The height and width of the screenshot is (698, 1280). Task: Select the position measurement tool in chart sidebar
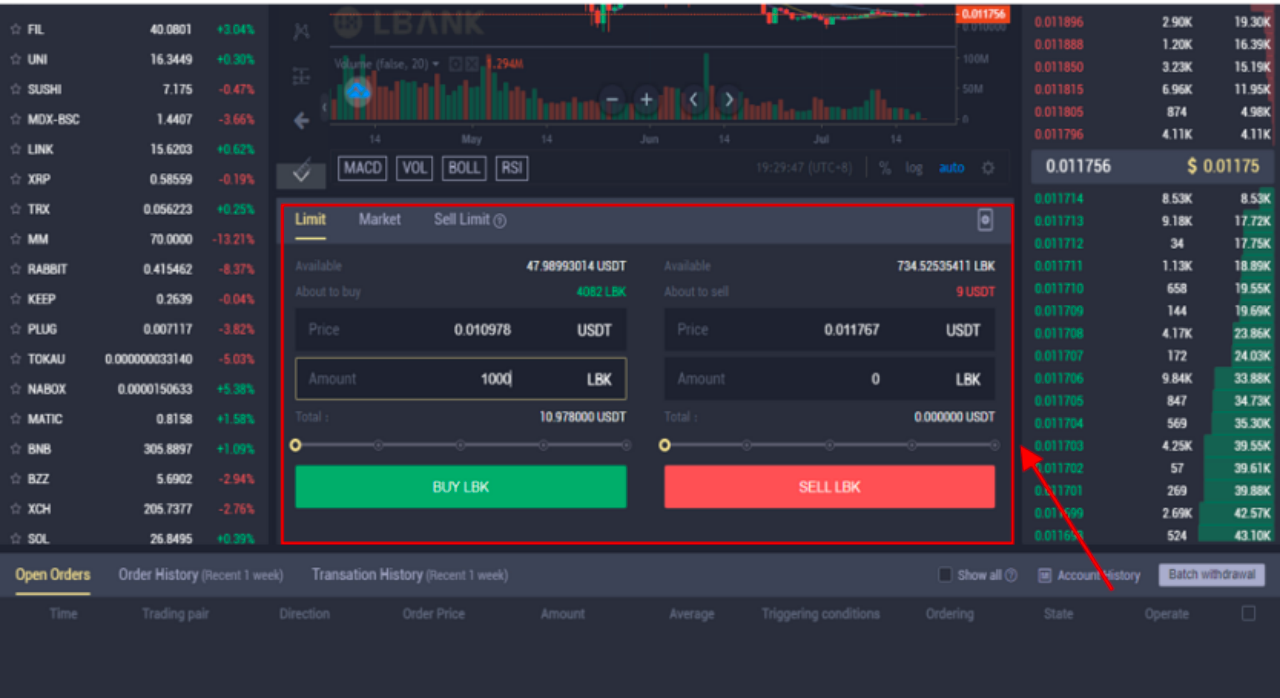click(301, 76)
